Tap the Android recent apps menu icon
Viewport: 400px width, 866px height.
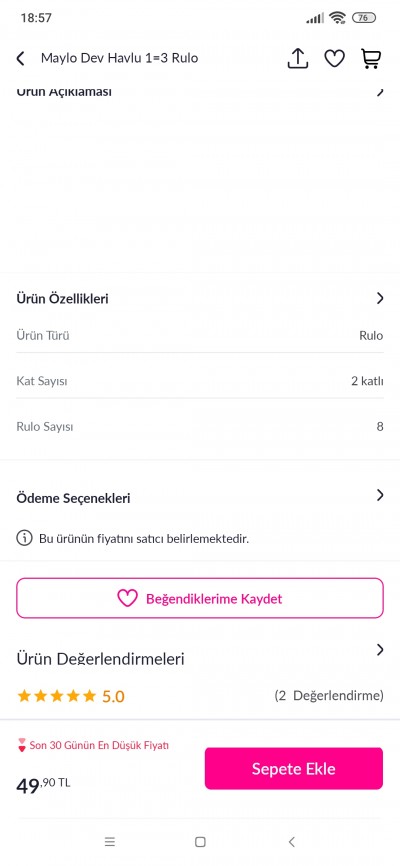click(110, 842)
